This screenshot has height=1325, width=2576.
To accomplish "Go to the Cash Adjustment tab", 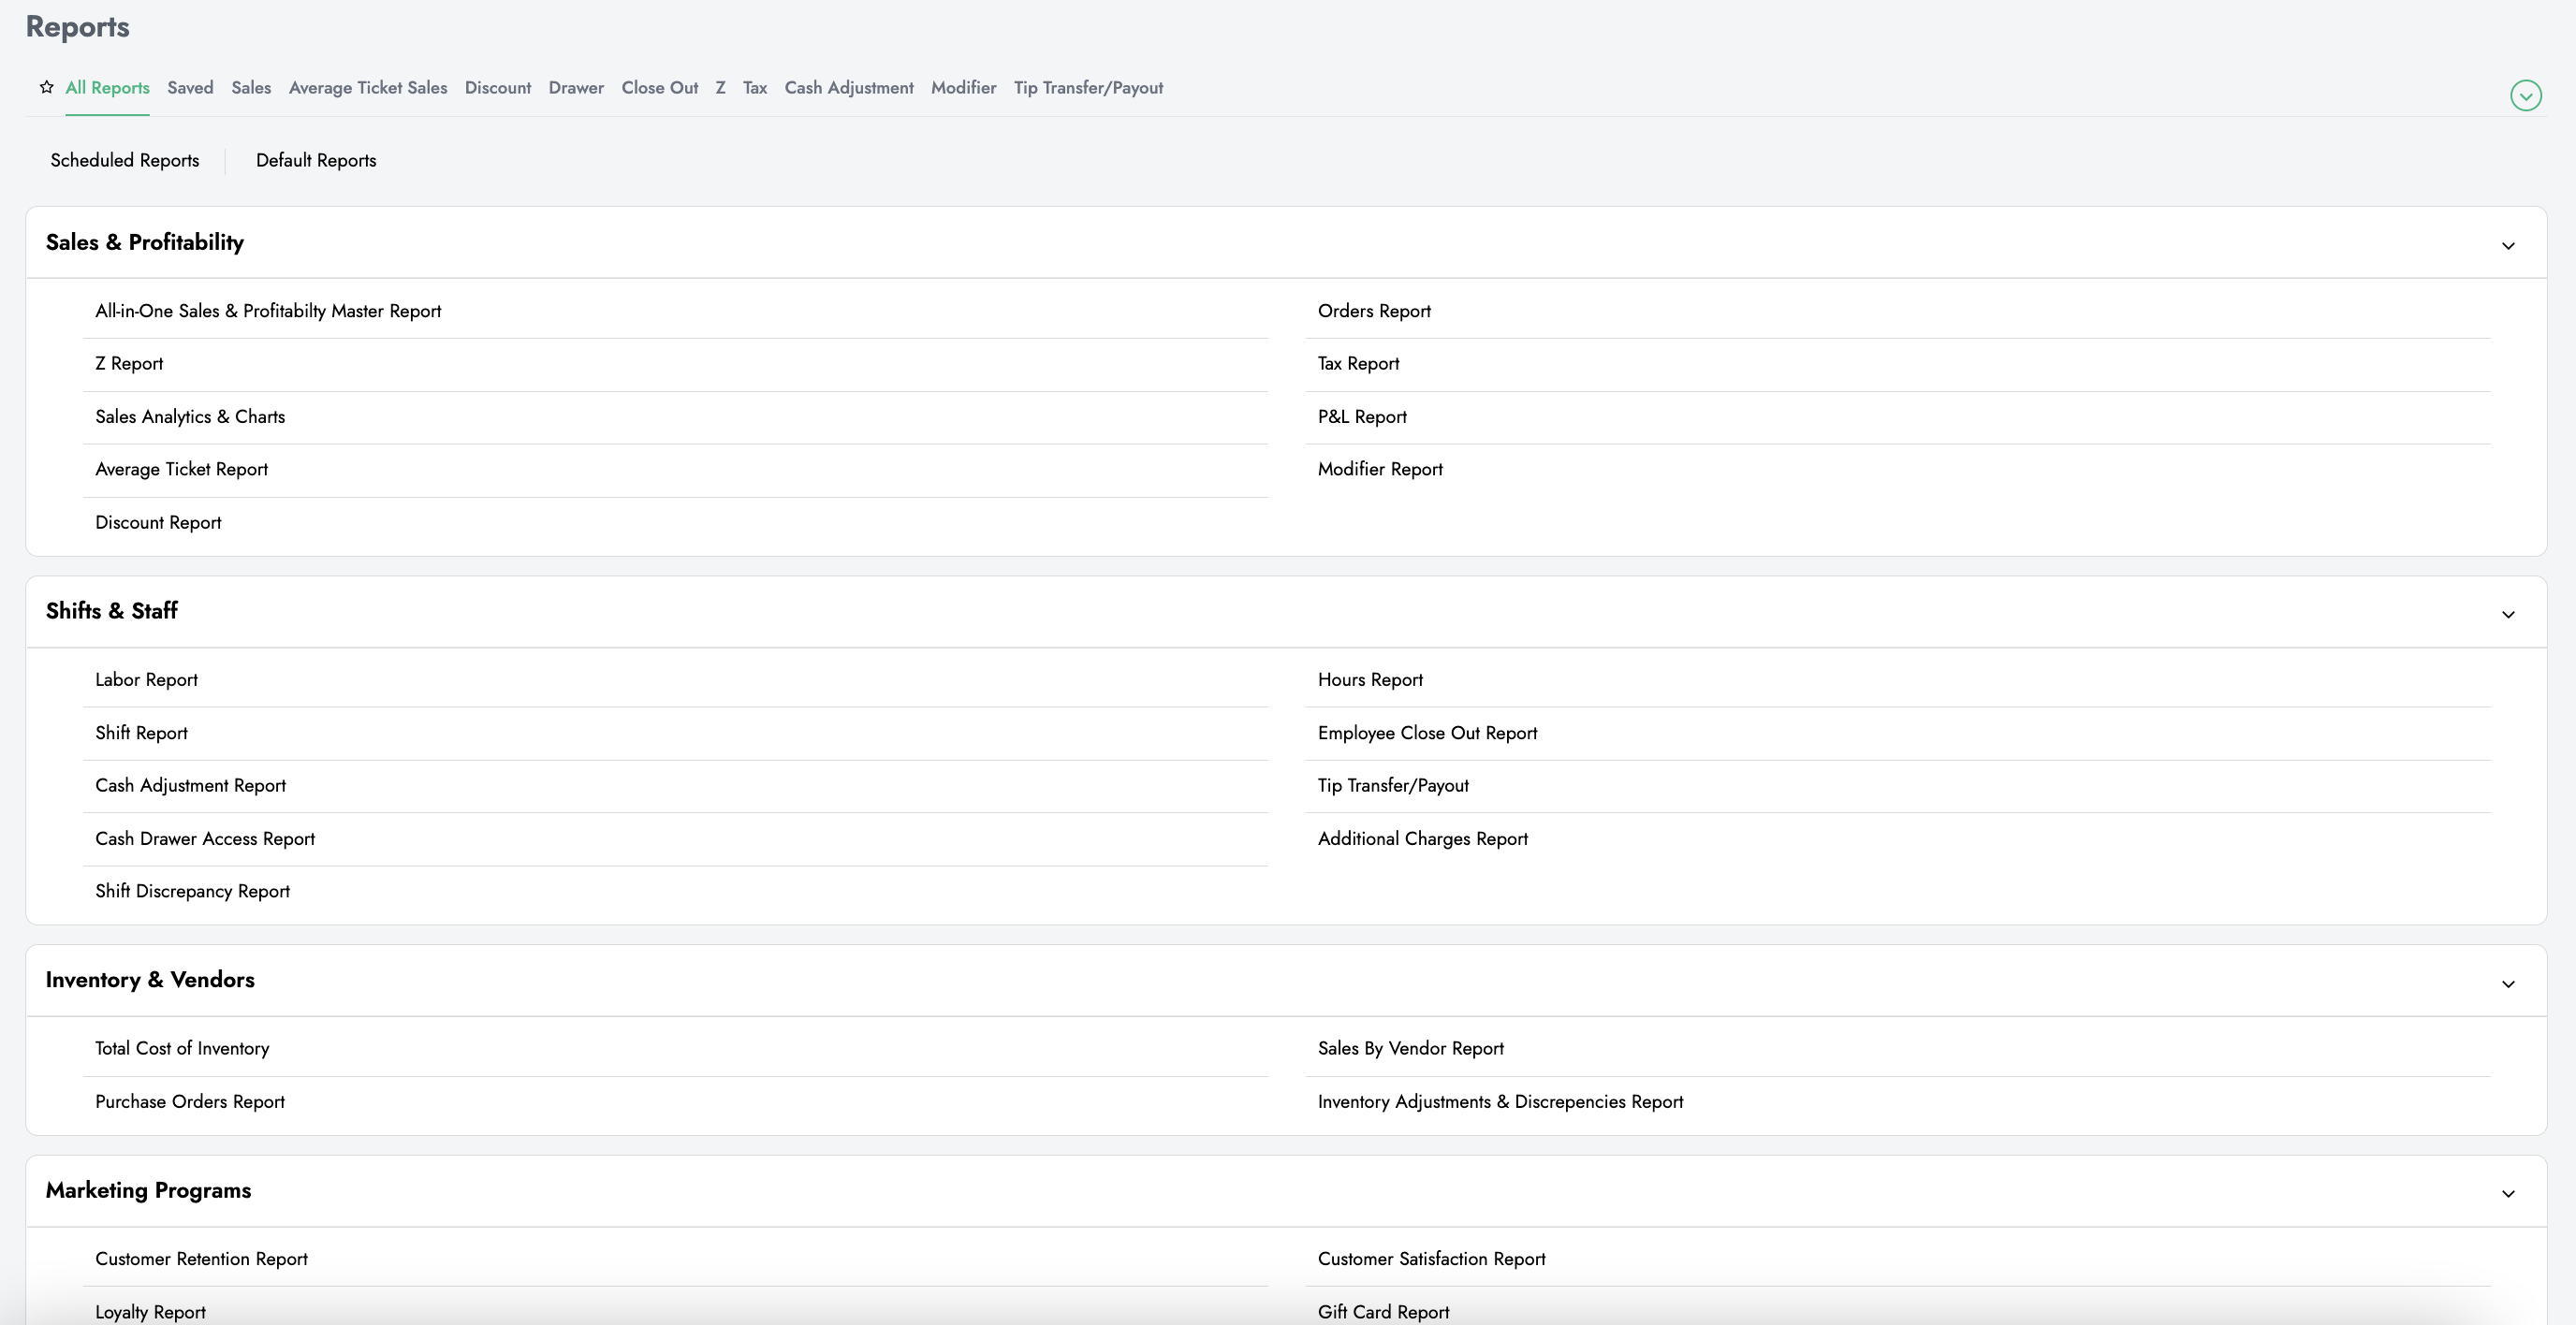I will coord(848,88).
